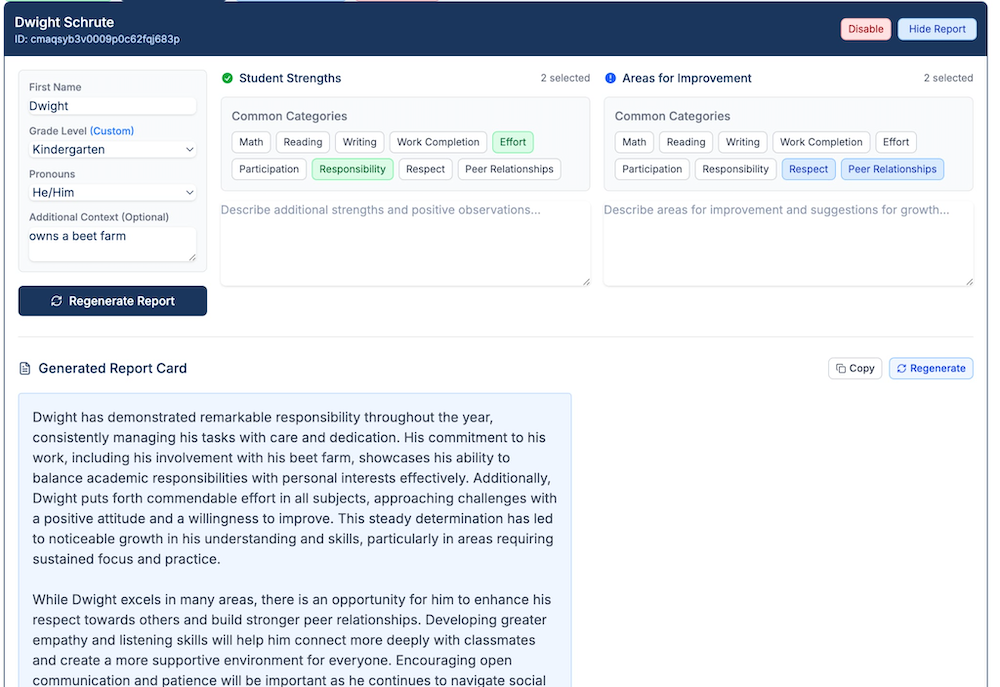
Task: Copy the generated report card text
Action: coord(855,369)
